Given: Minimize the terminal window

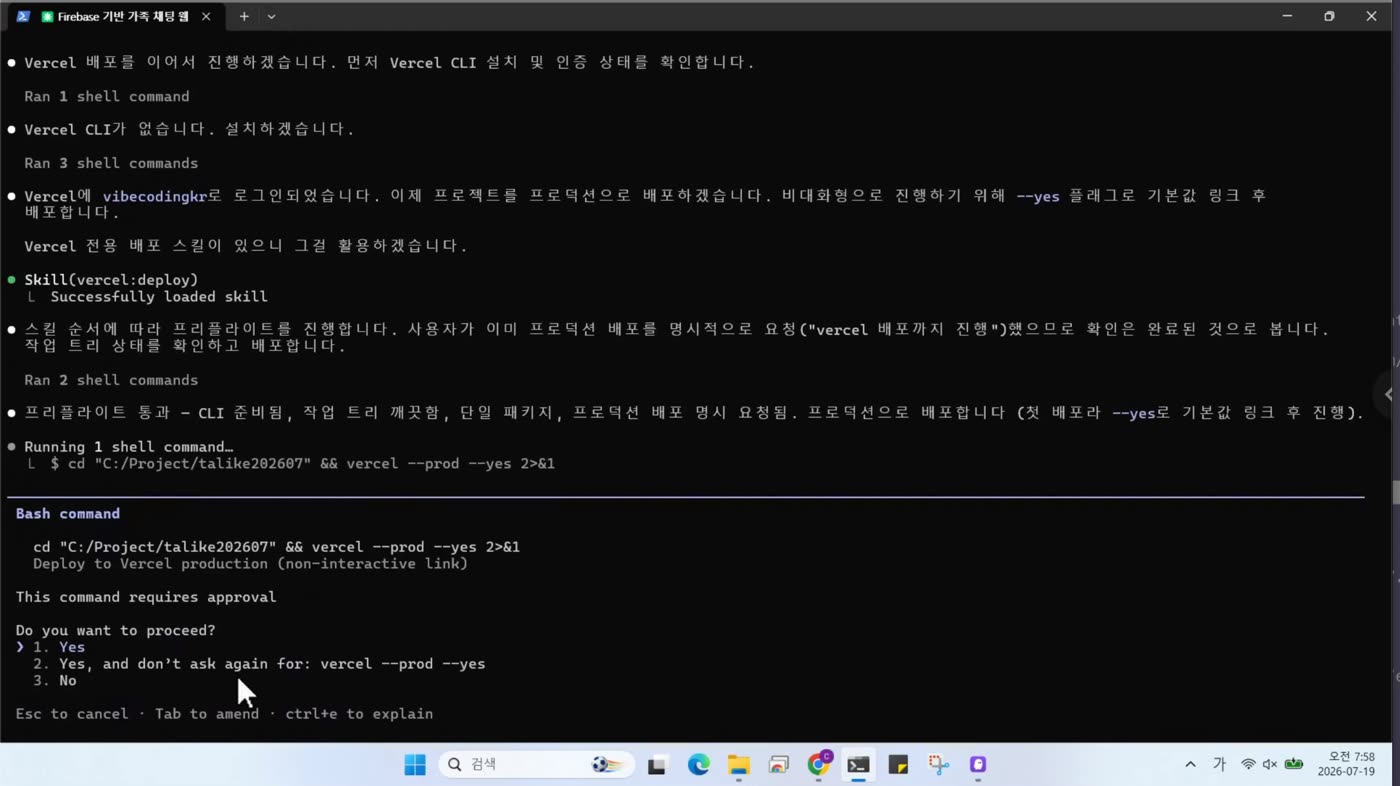Looking at the screenshot, I should coord(1287,16).
